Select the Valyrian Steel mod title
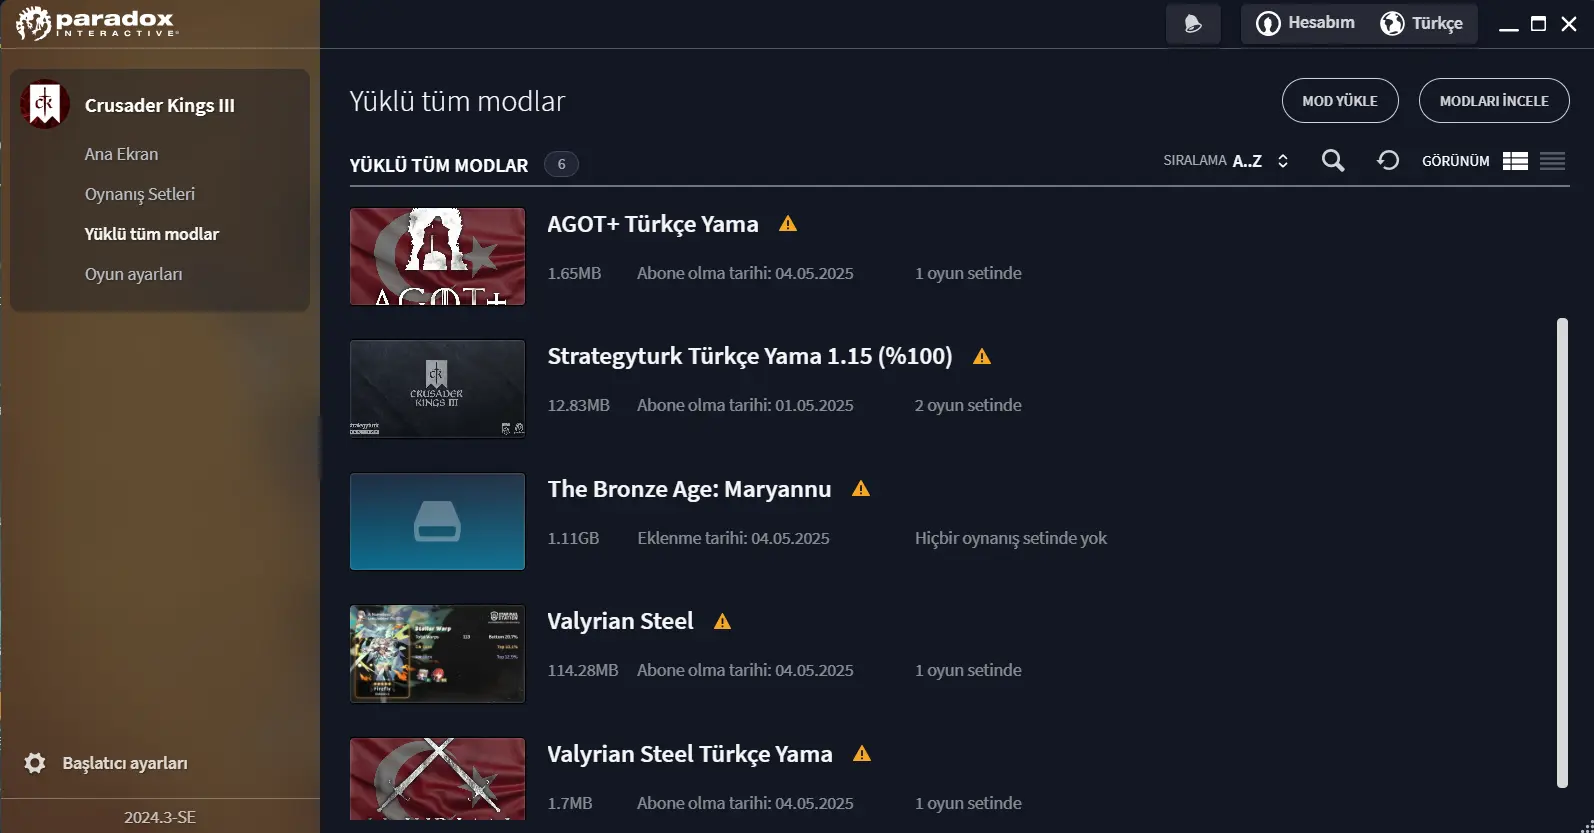 click(x=620, y=621)
